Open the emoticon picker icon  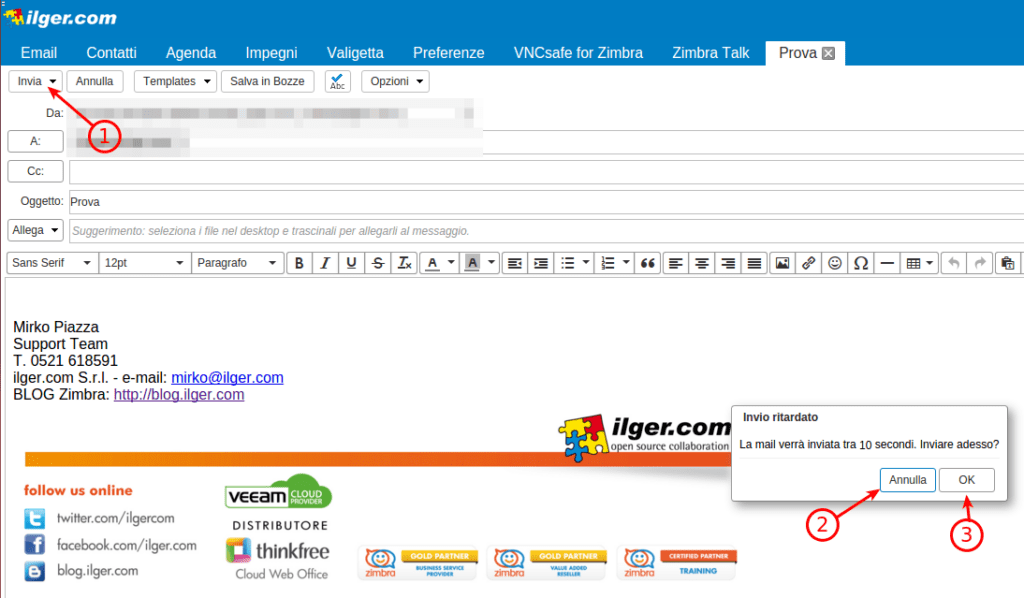835,262
